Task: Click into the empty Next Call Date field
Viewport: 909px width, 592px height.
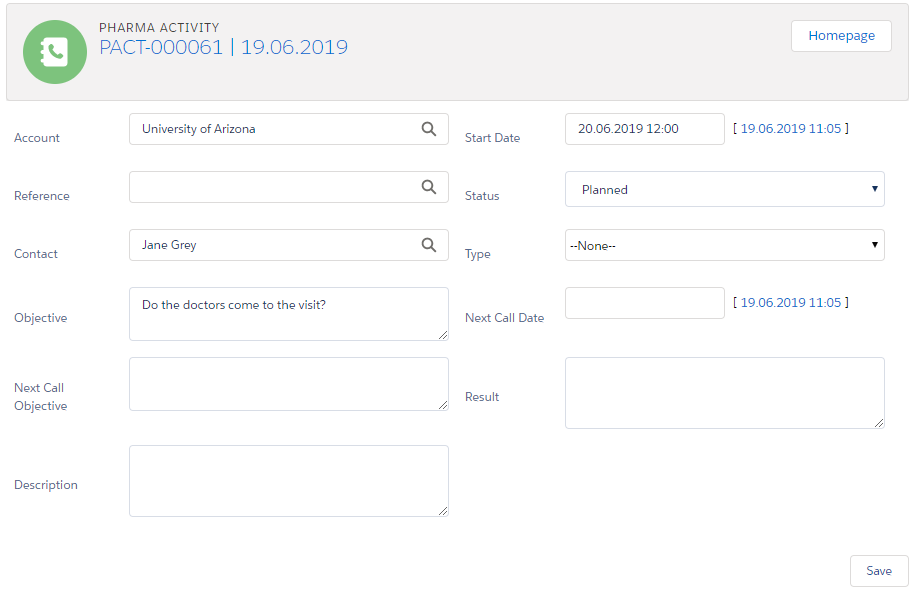Action: click(x=644, y=303)
